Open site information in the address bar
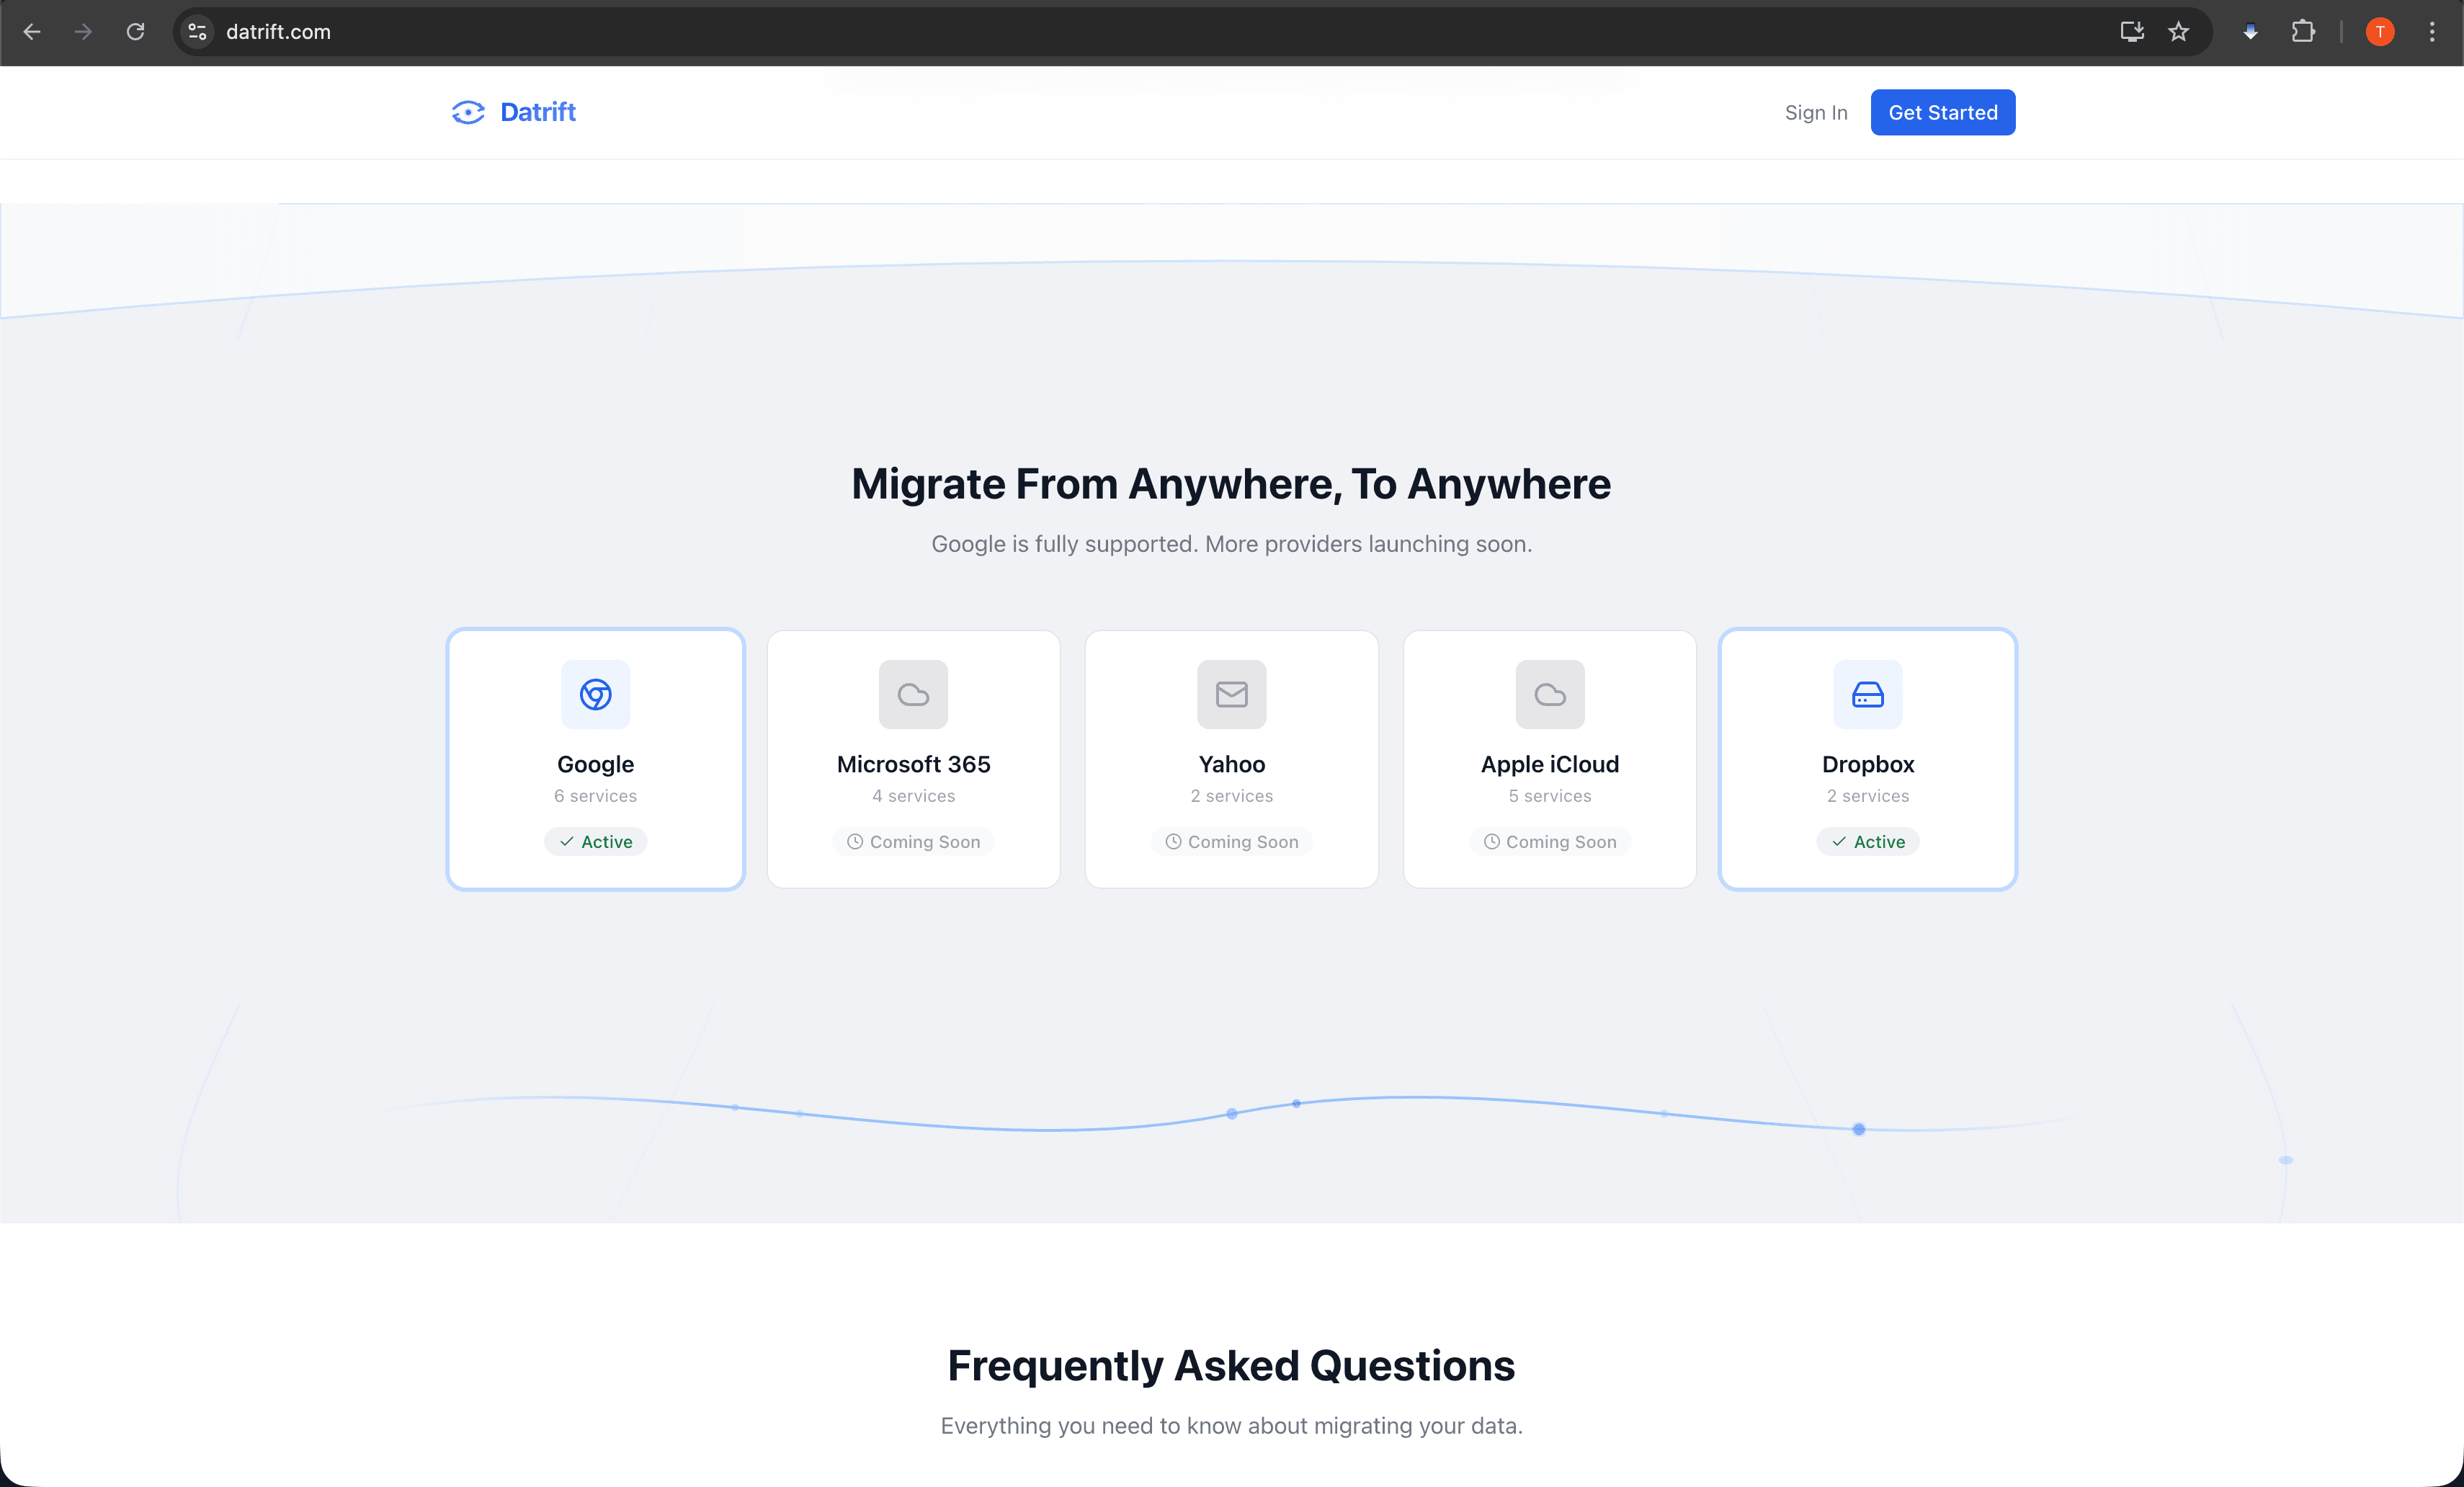The height and width of the screenshot is (1487, 2464). 196,31
